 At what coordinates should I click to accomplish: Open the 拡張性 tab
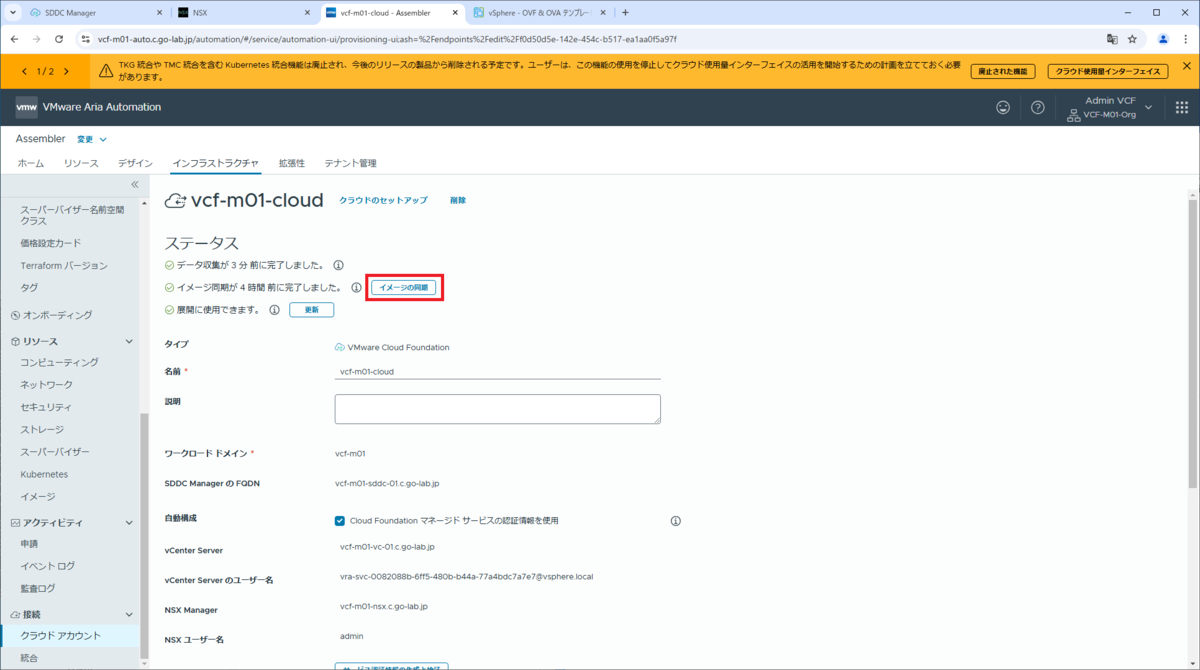[x=292, y=163]
